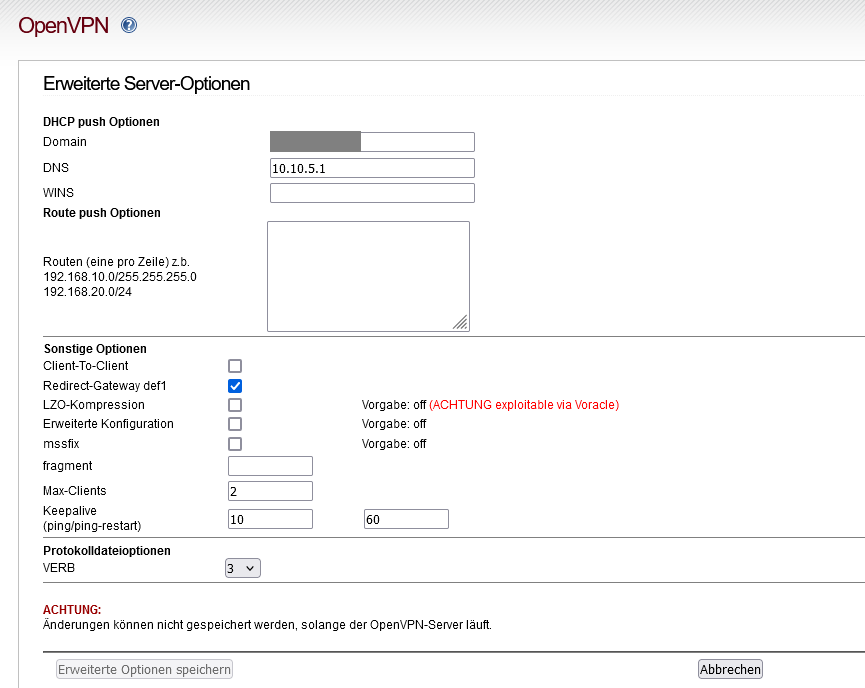The height and width of the screenshot is (688, 865).
Task: Click the Sonstige Optionen heading
Action: coord(95,349)
